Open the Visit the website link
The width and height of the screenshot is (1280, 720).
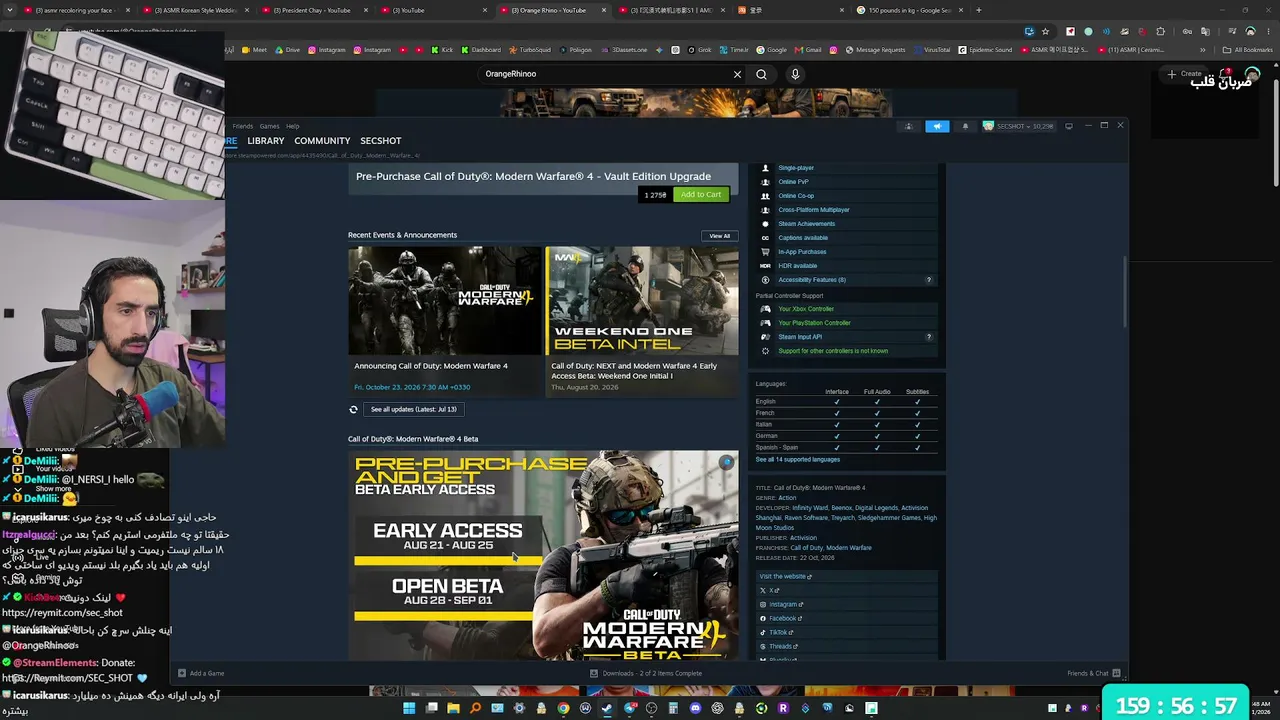785,576
